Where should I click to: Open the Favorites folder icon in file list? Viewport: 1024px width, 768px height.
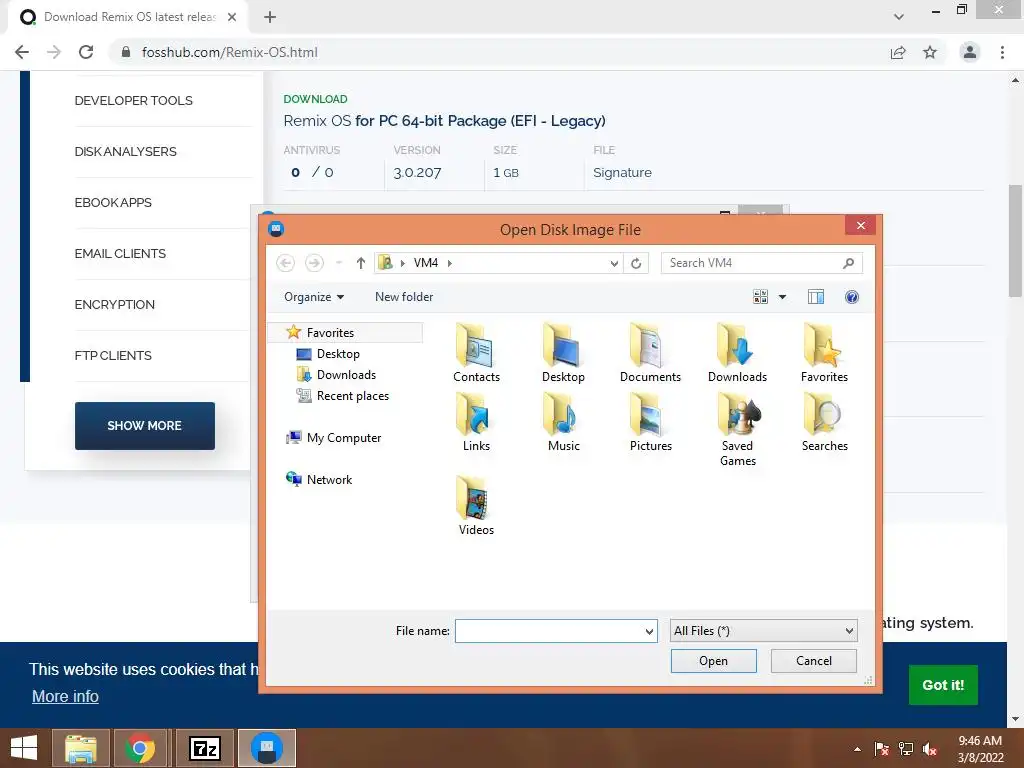824,353
